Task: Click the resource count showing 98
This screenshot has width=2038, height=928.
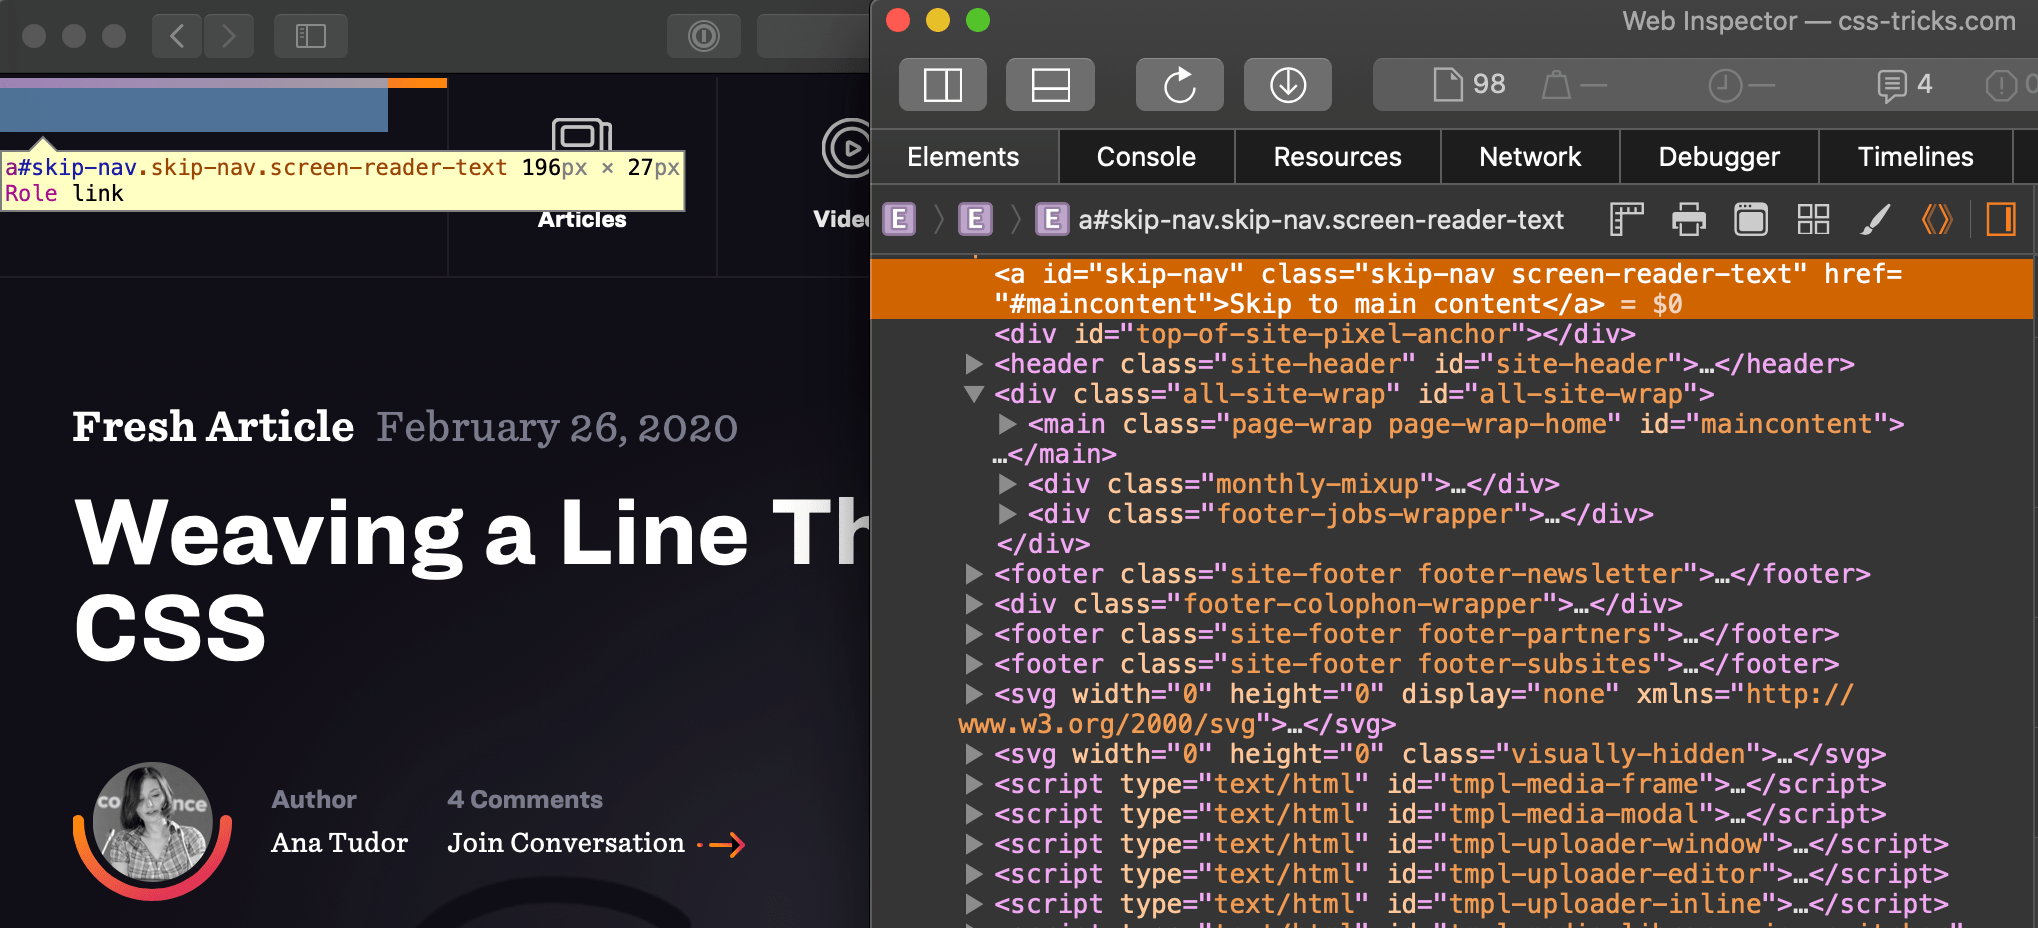Action: (x=1470, y=85)
